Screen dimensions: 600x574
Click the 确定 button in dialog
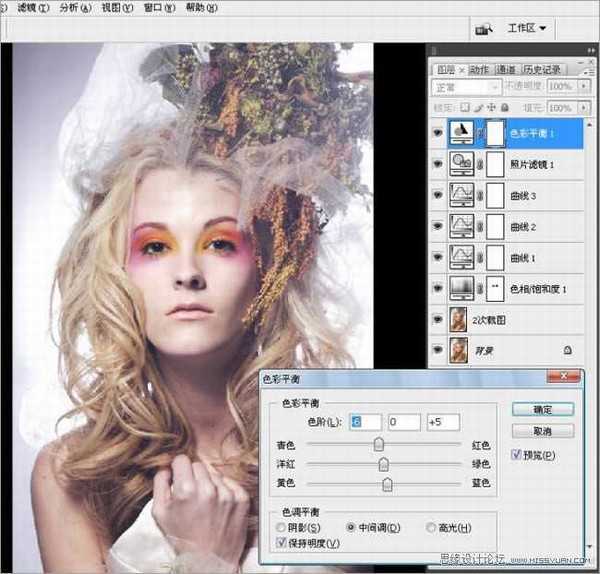click(541, 409)
